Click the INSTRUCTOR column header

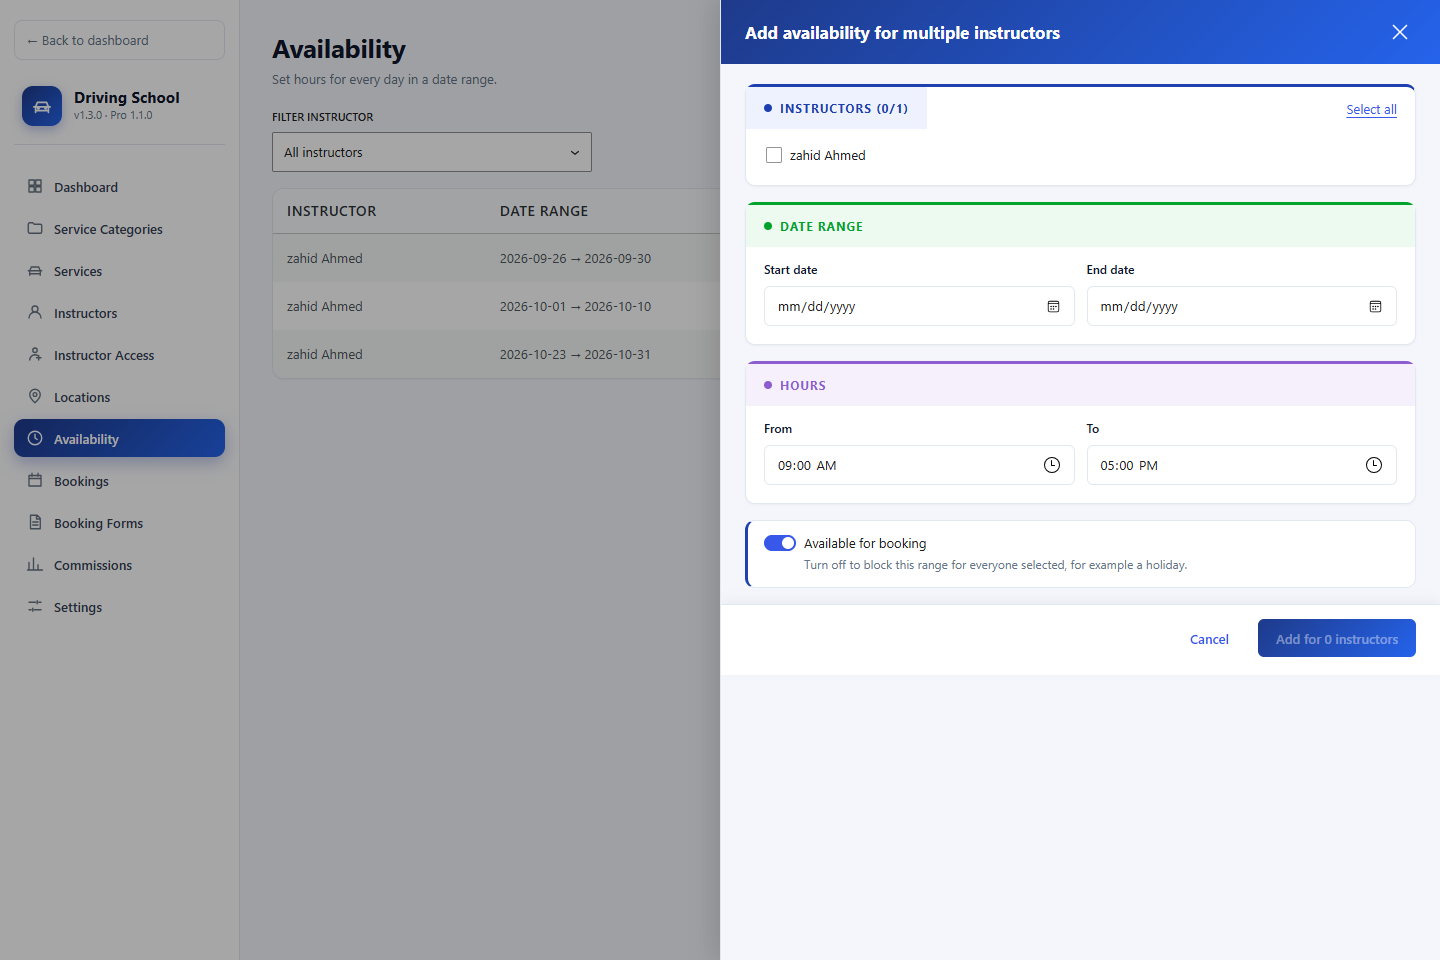click(332, 211)
